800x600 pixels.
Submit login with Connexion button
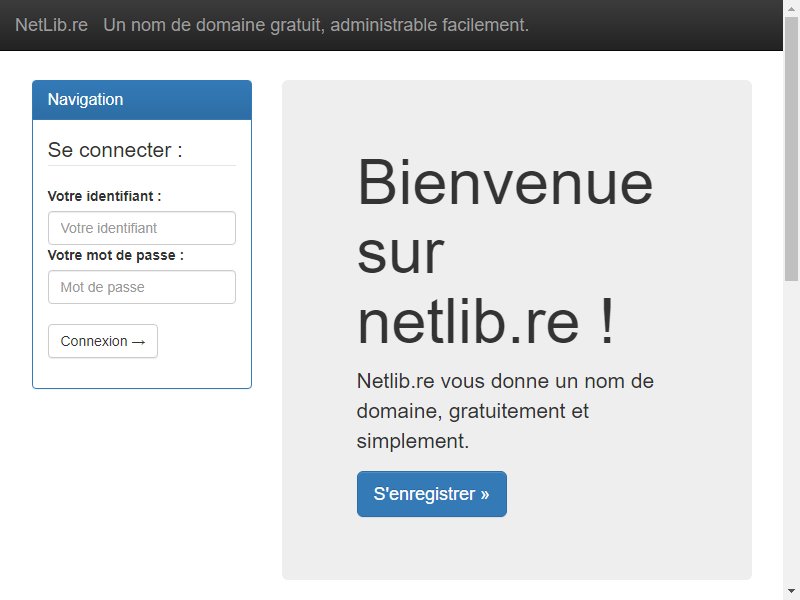click(103, 341)
